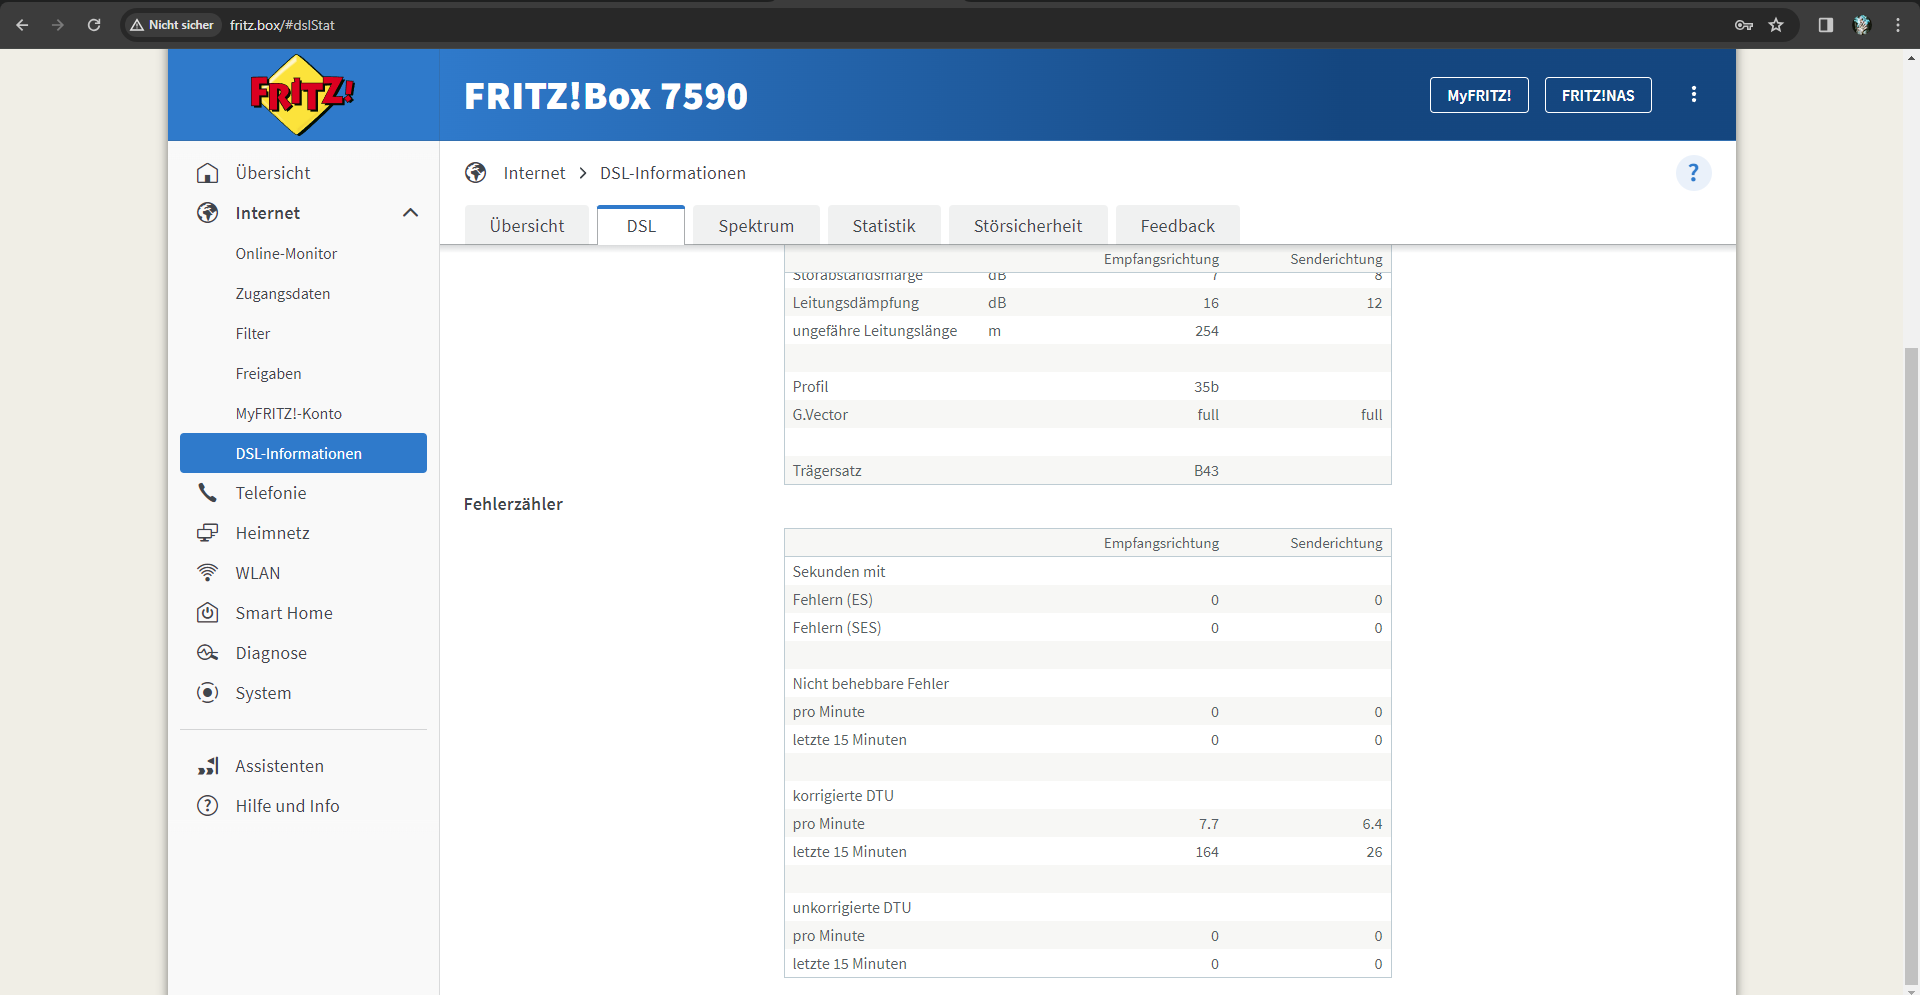Click the MyFRITZ! button
Image resolution: width=1920 pixels, height=995 pixels.
(x=1479, y=95)
